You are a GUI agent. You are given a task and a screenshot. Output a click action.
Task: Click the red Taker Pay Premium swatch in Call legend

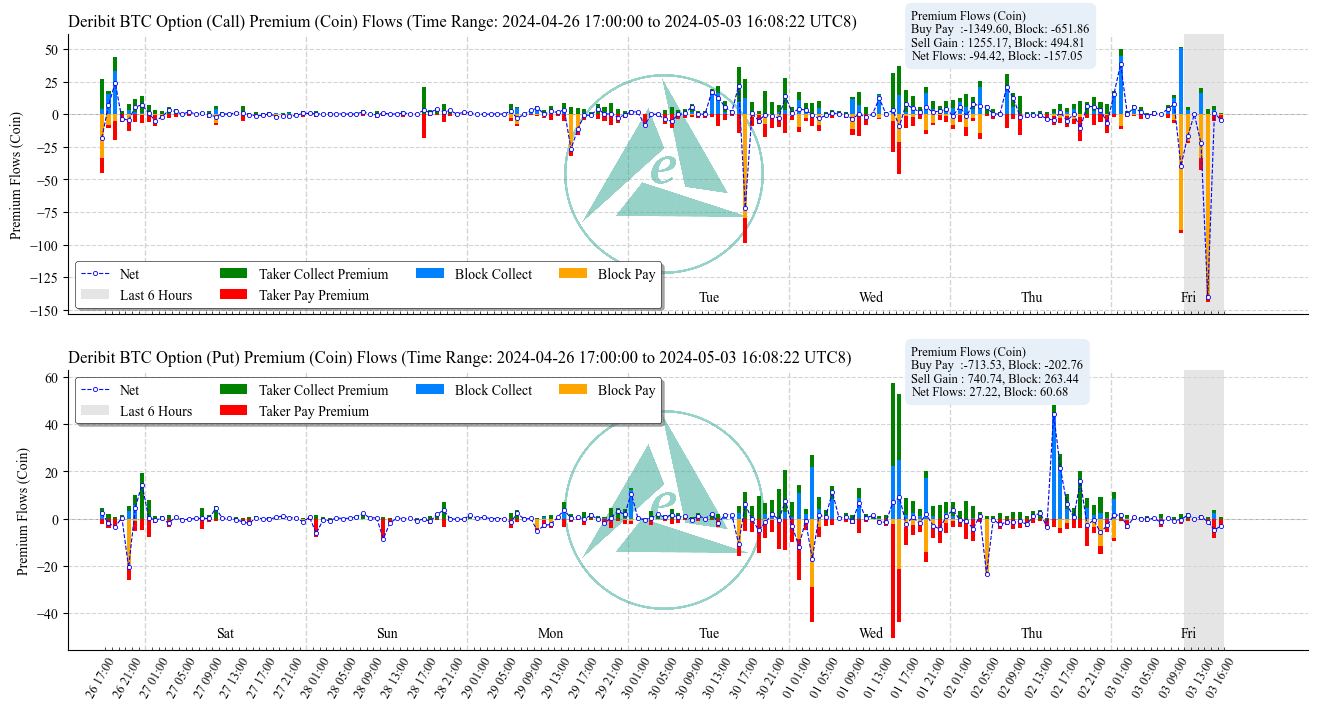[x=233, y=296]
